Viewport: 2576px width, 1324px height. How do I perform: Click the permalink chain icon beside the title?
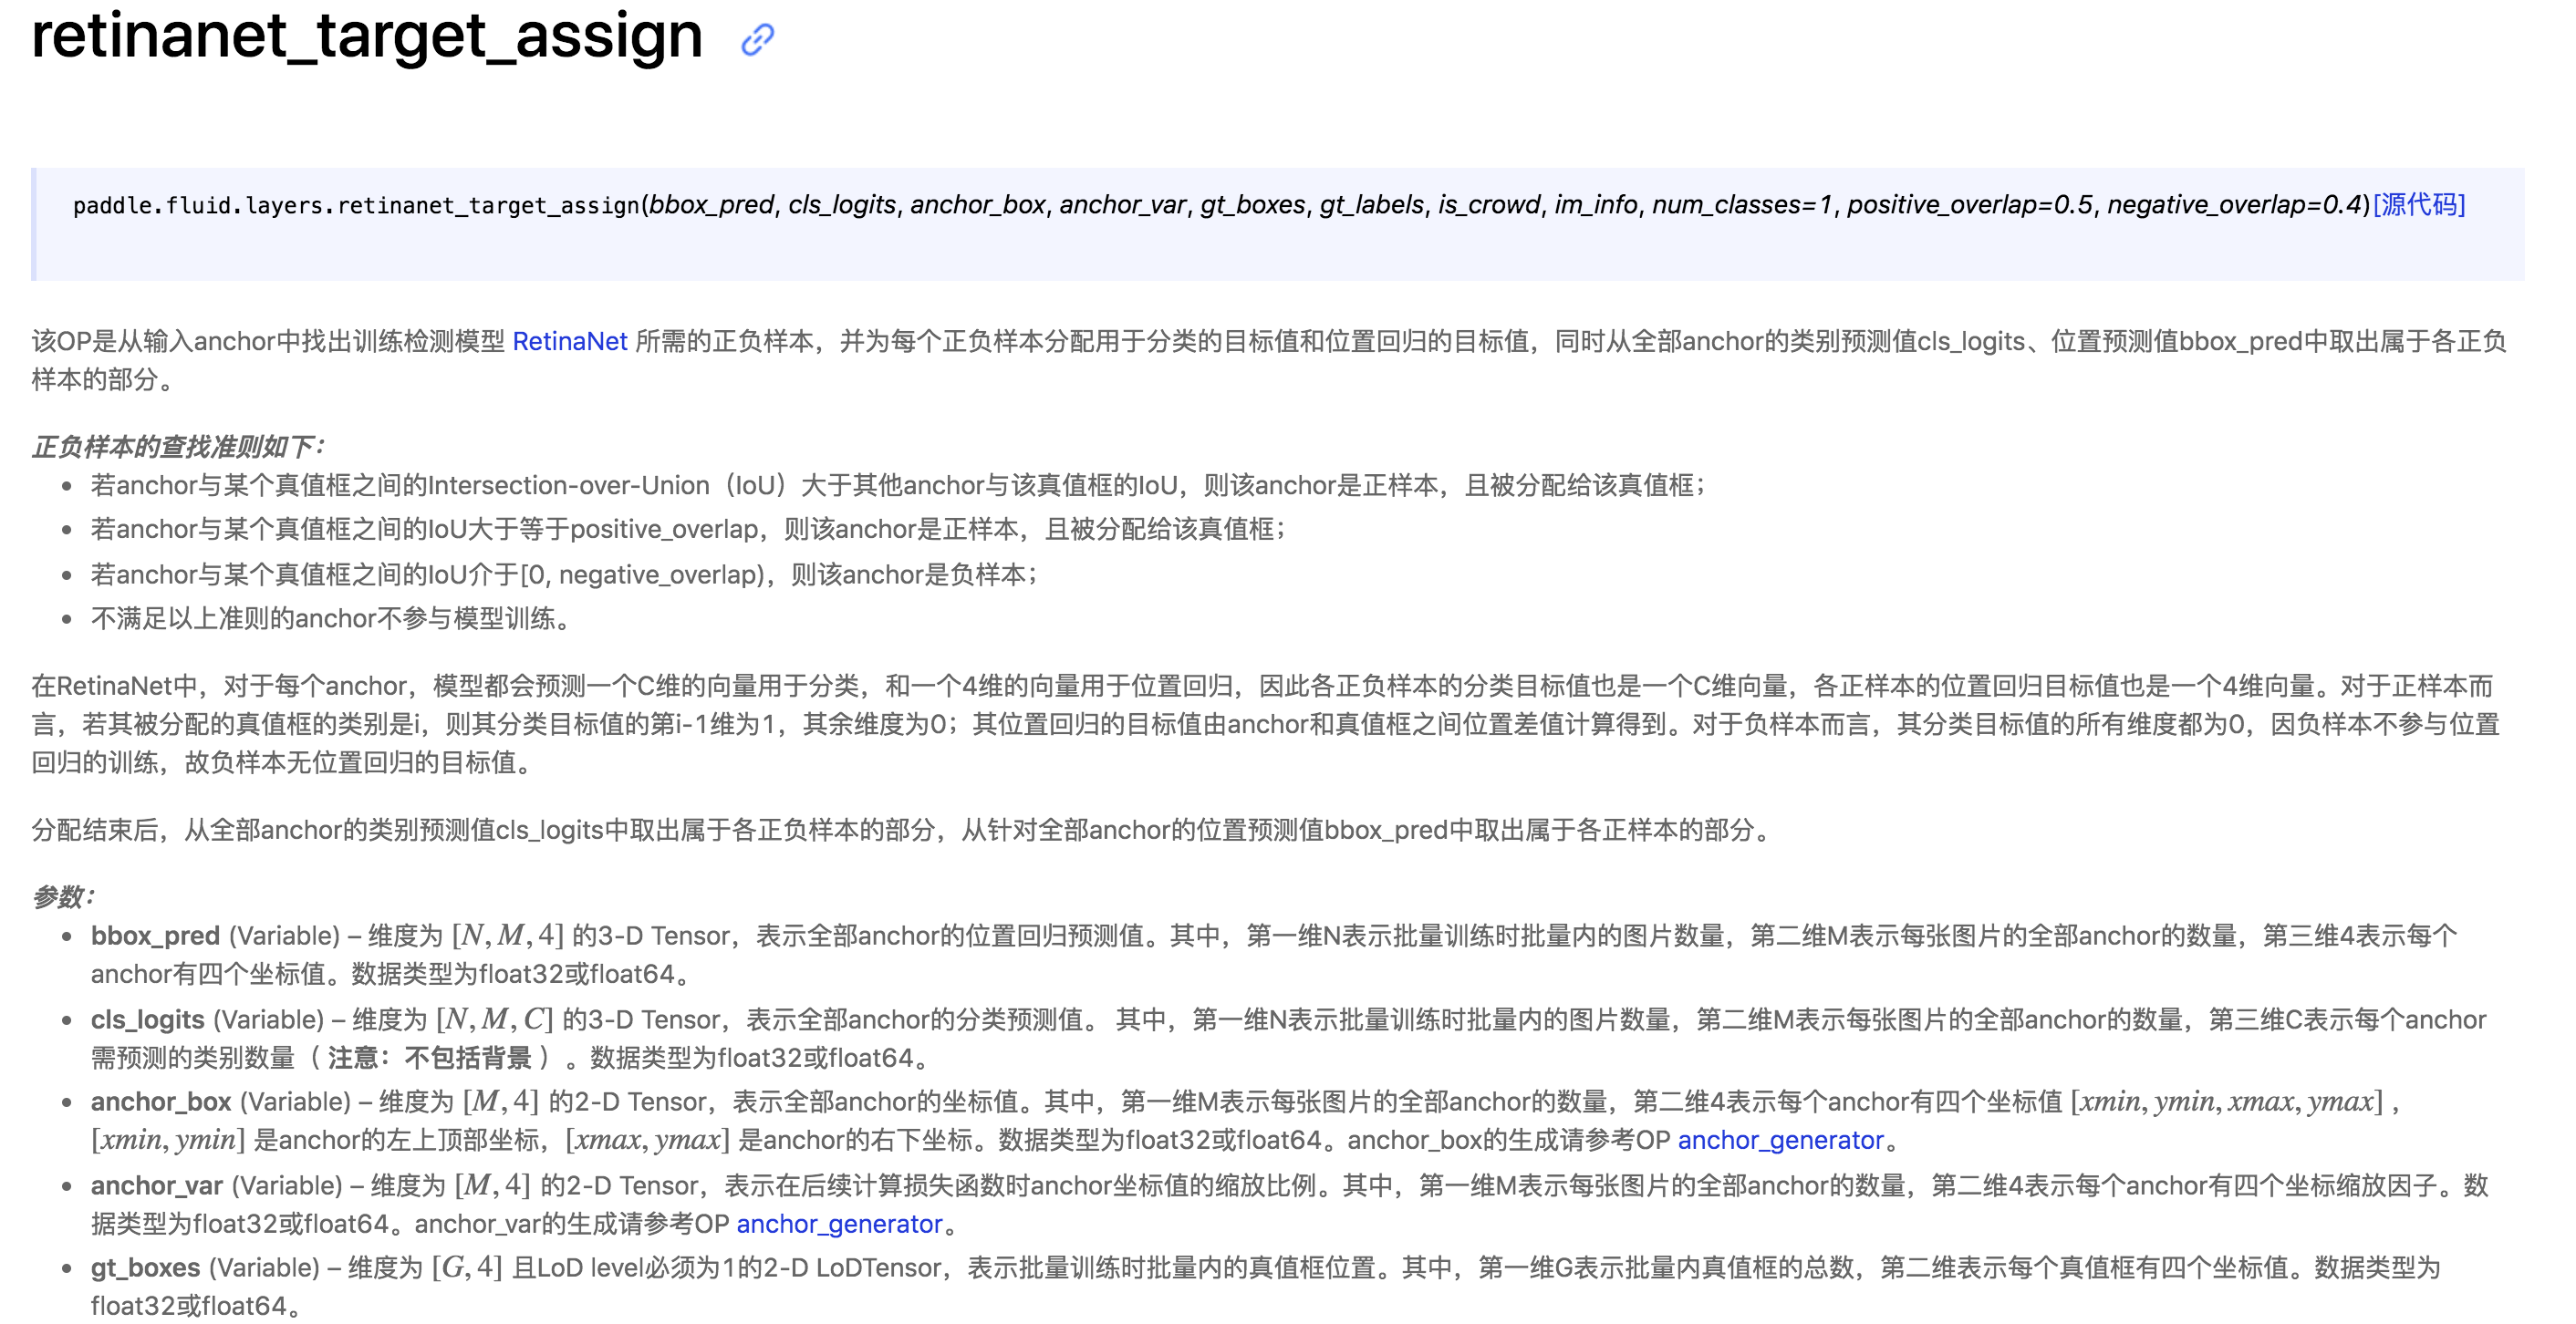pos(757,40)
